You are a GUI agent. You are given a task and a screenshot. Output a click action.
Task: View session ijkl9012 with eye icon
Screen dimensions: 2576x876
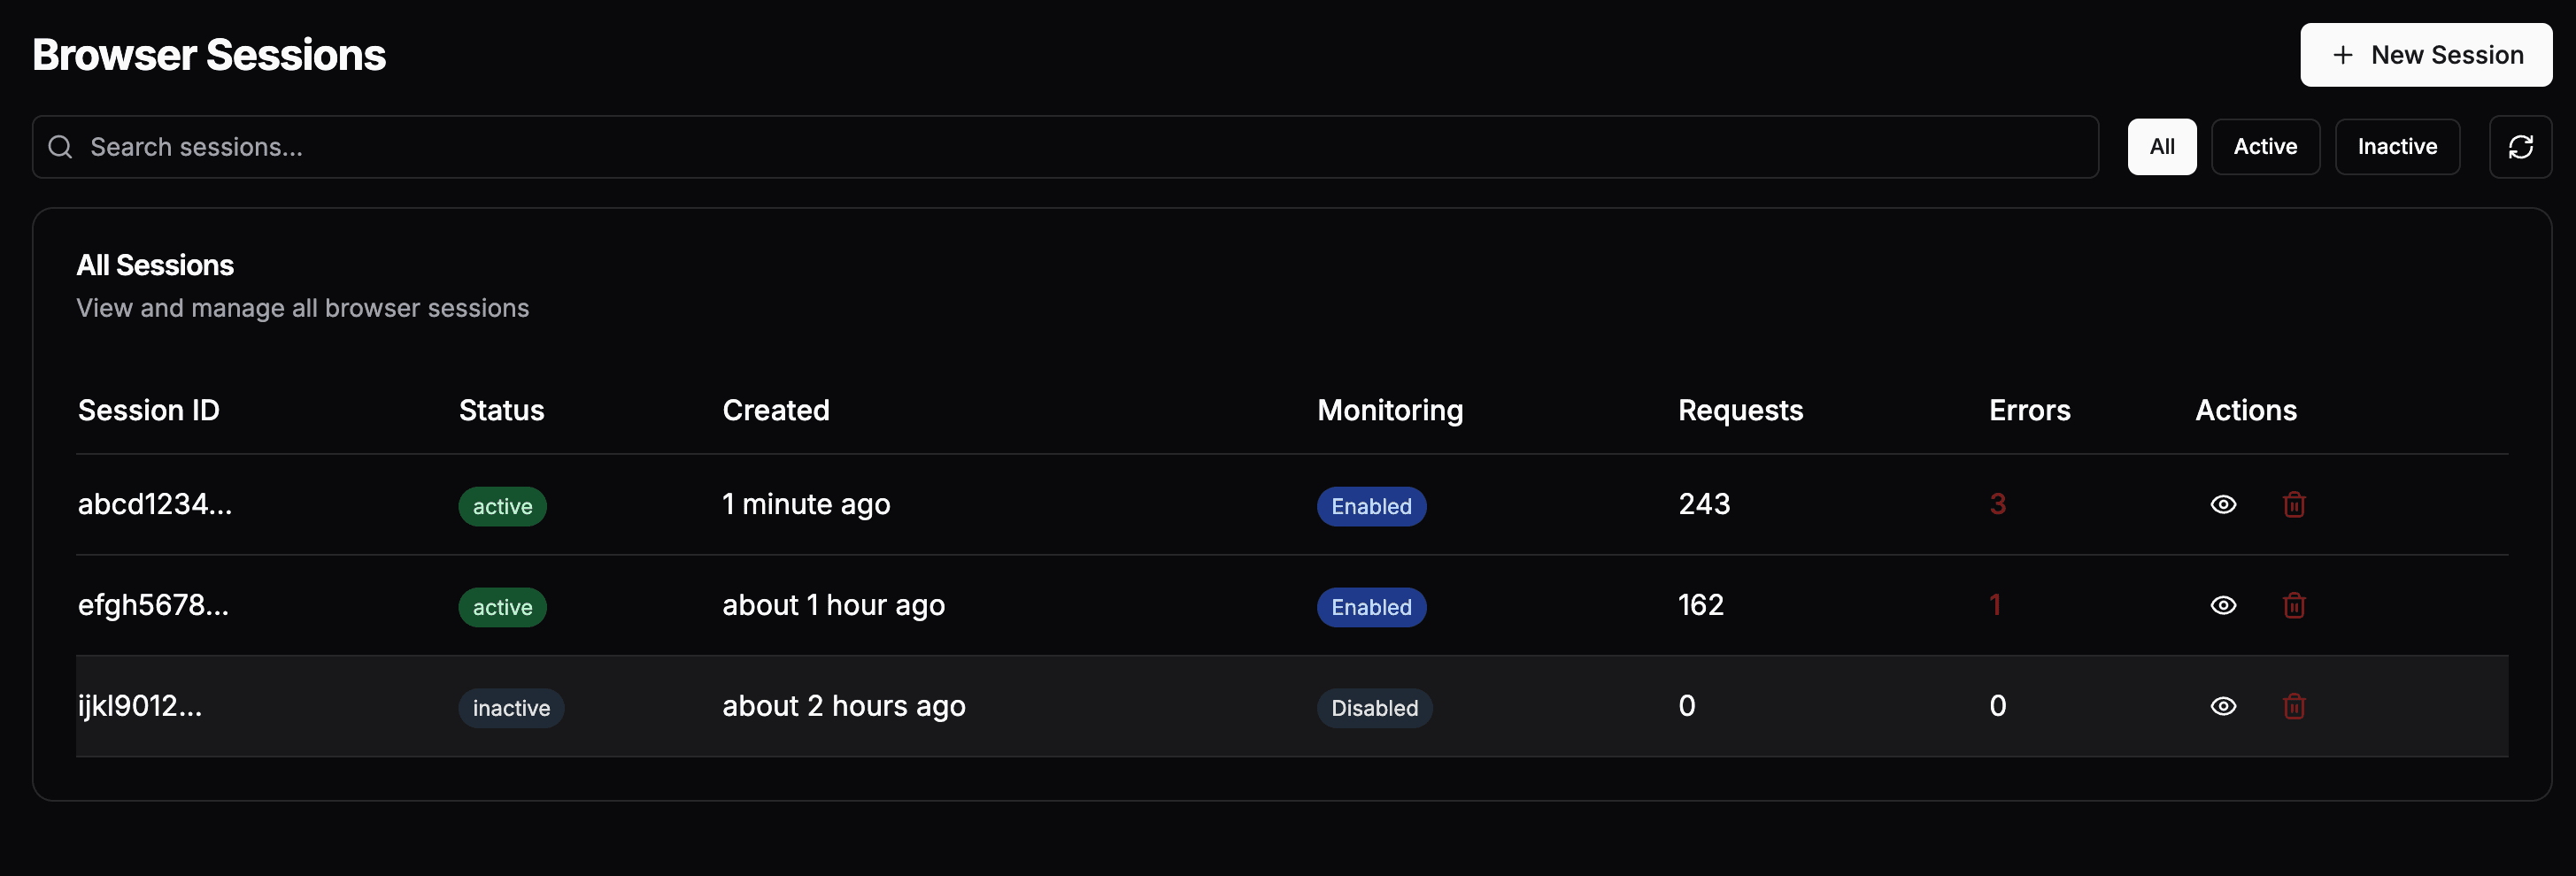2223,706
